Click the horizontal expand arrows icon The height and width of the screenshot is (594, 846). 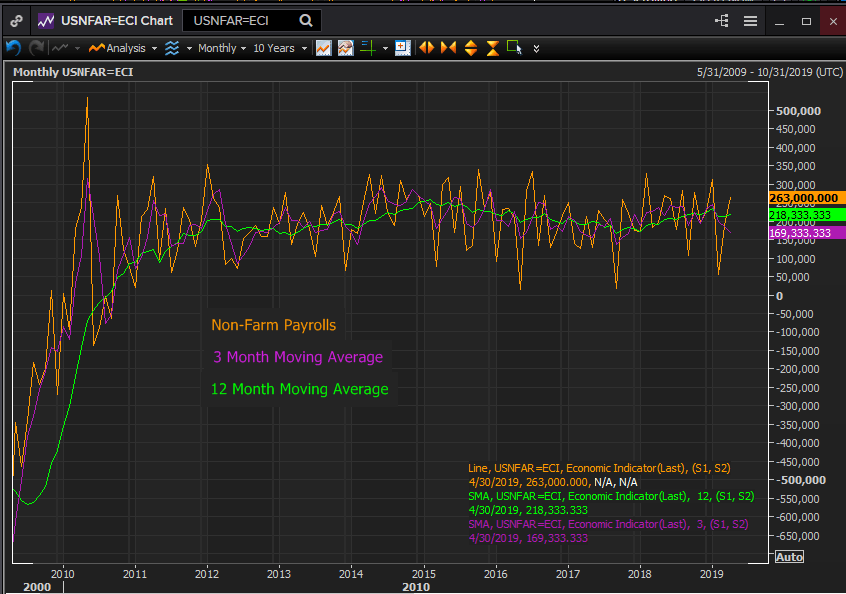pos(426,48)
